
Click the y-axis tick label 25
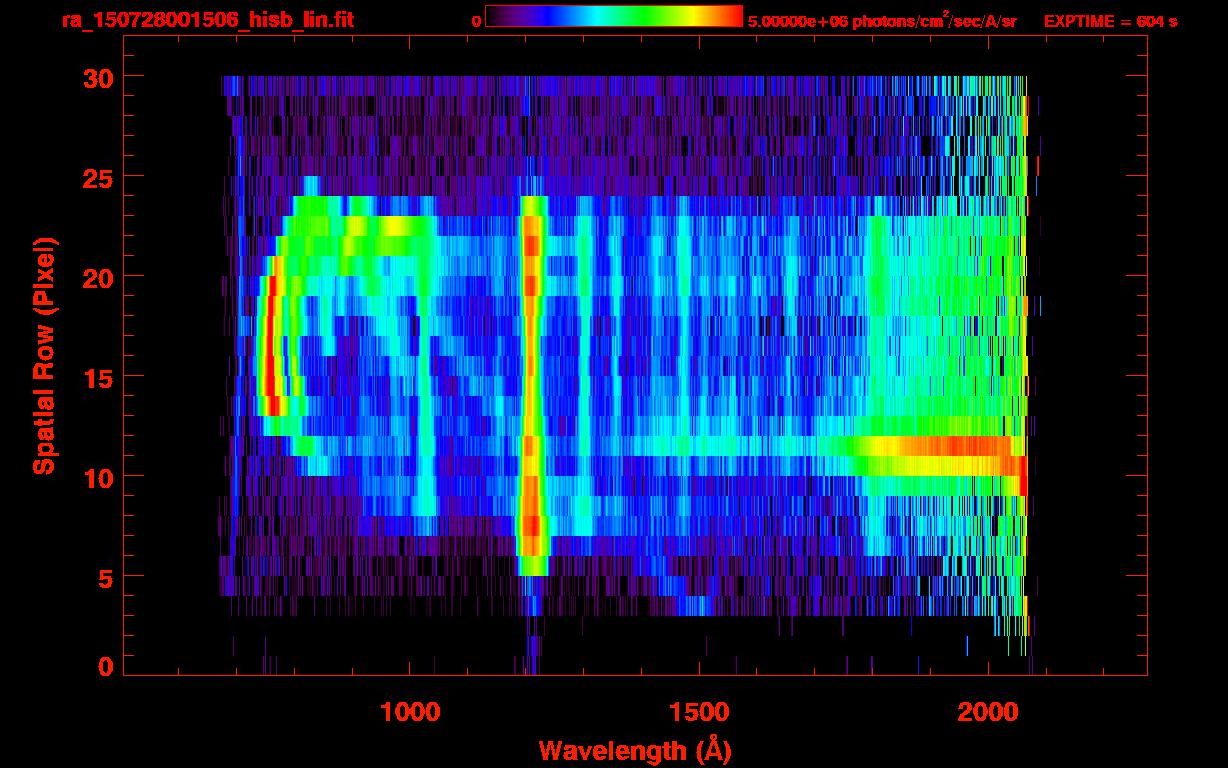[x=98, y=177]
